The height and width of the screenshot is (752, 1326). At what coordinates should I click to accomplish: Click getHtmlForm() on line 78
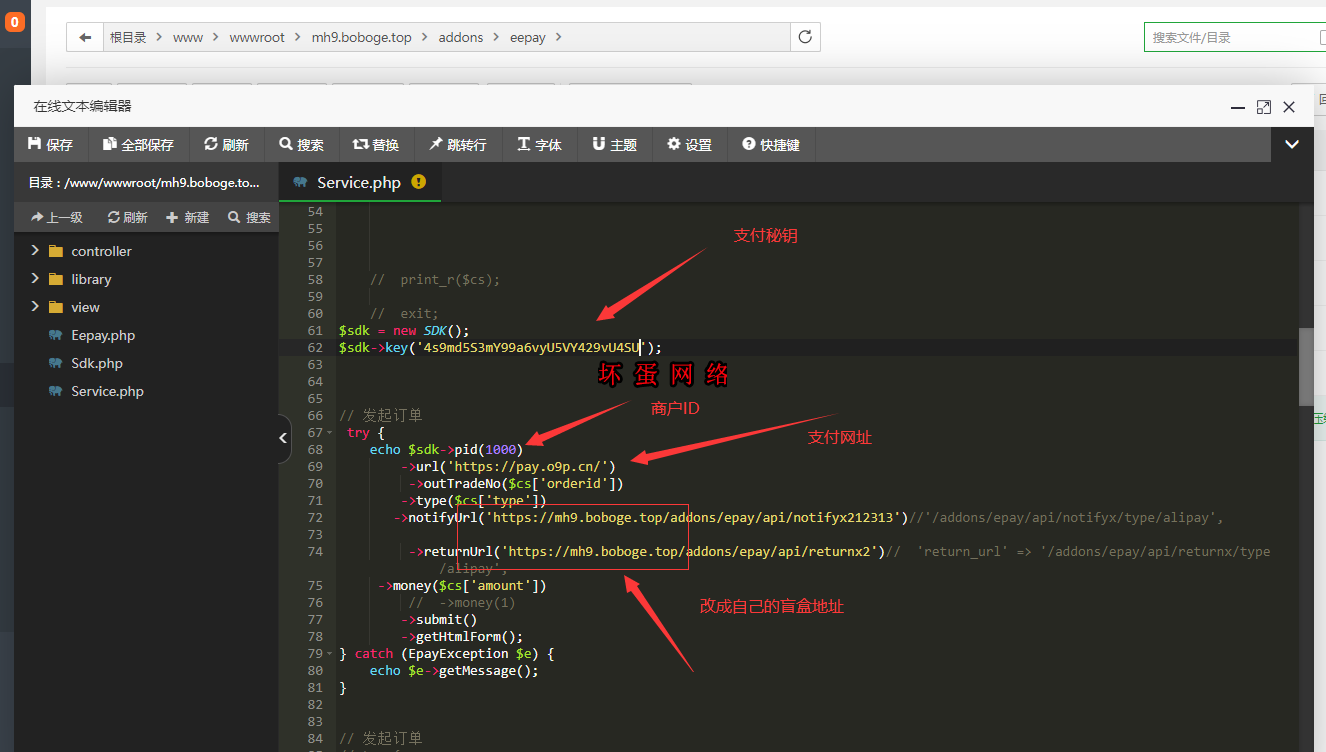pyautogui.click(x=469, y=636)
